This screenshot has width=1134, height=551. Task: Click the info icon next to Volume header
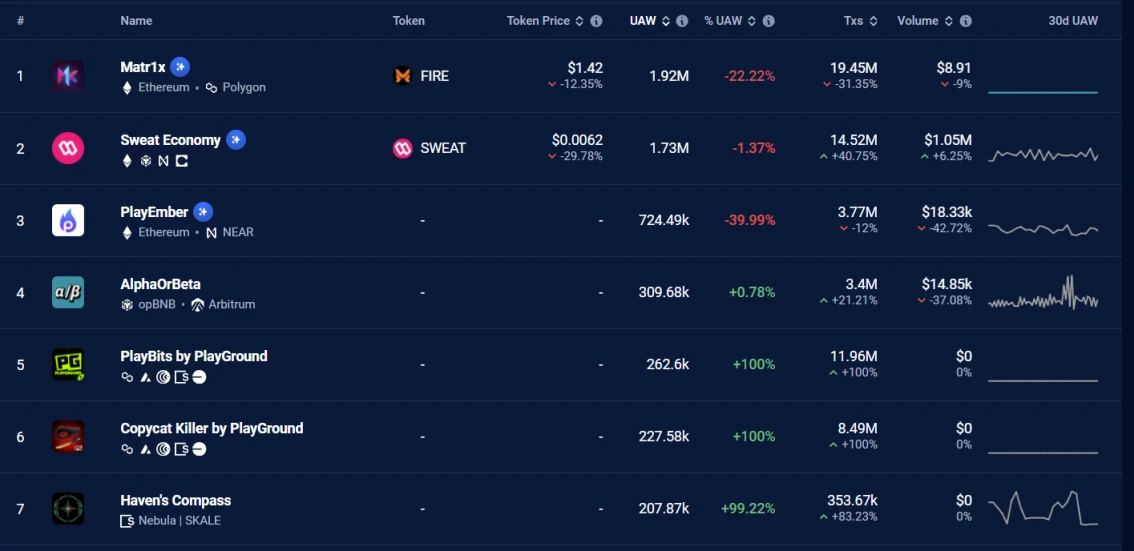coord(965,21)
